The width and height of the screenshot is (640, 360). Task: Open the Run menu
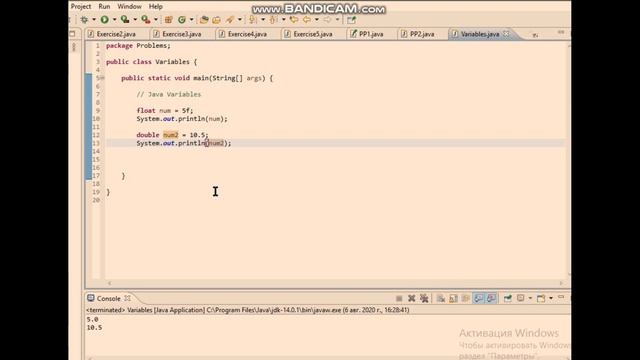(104, 7)
